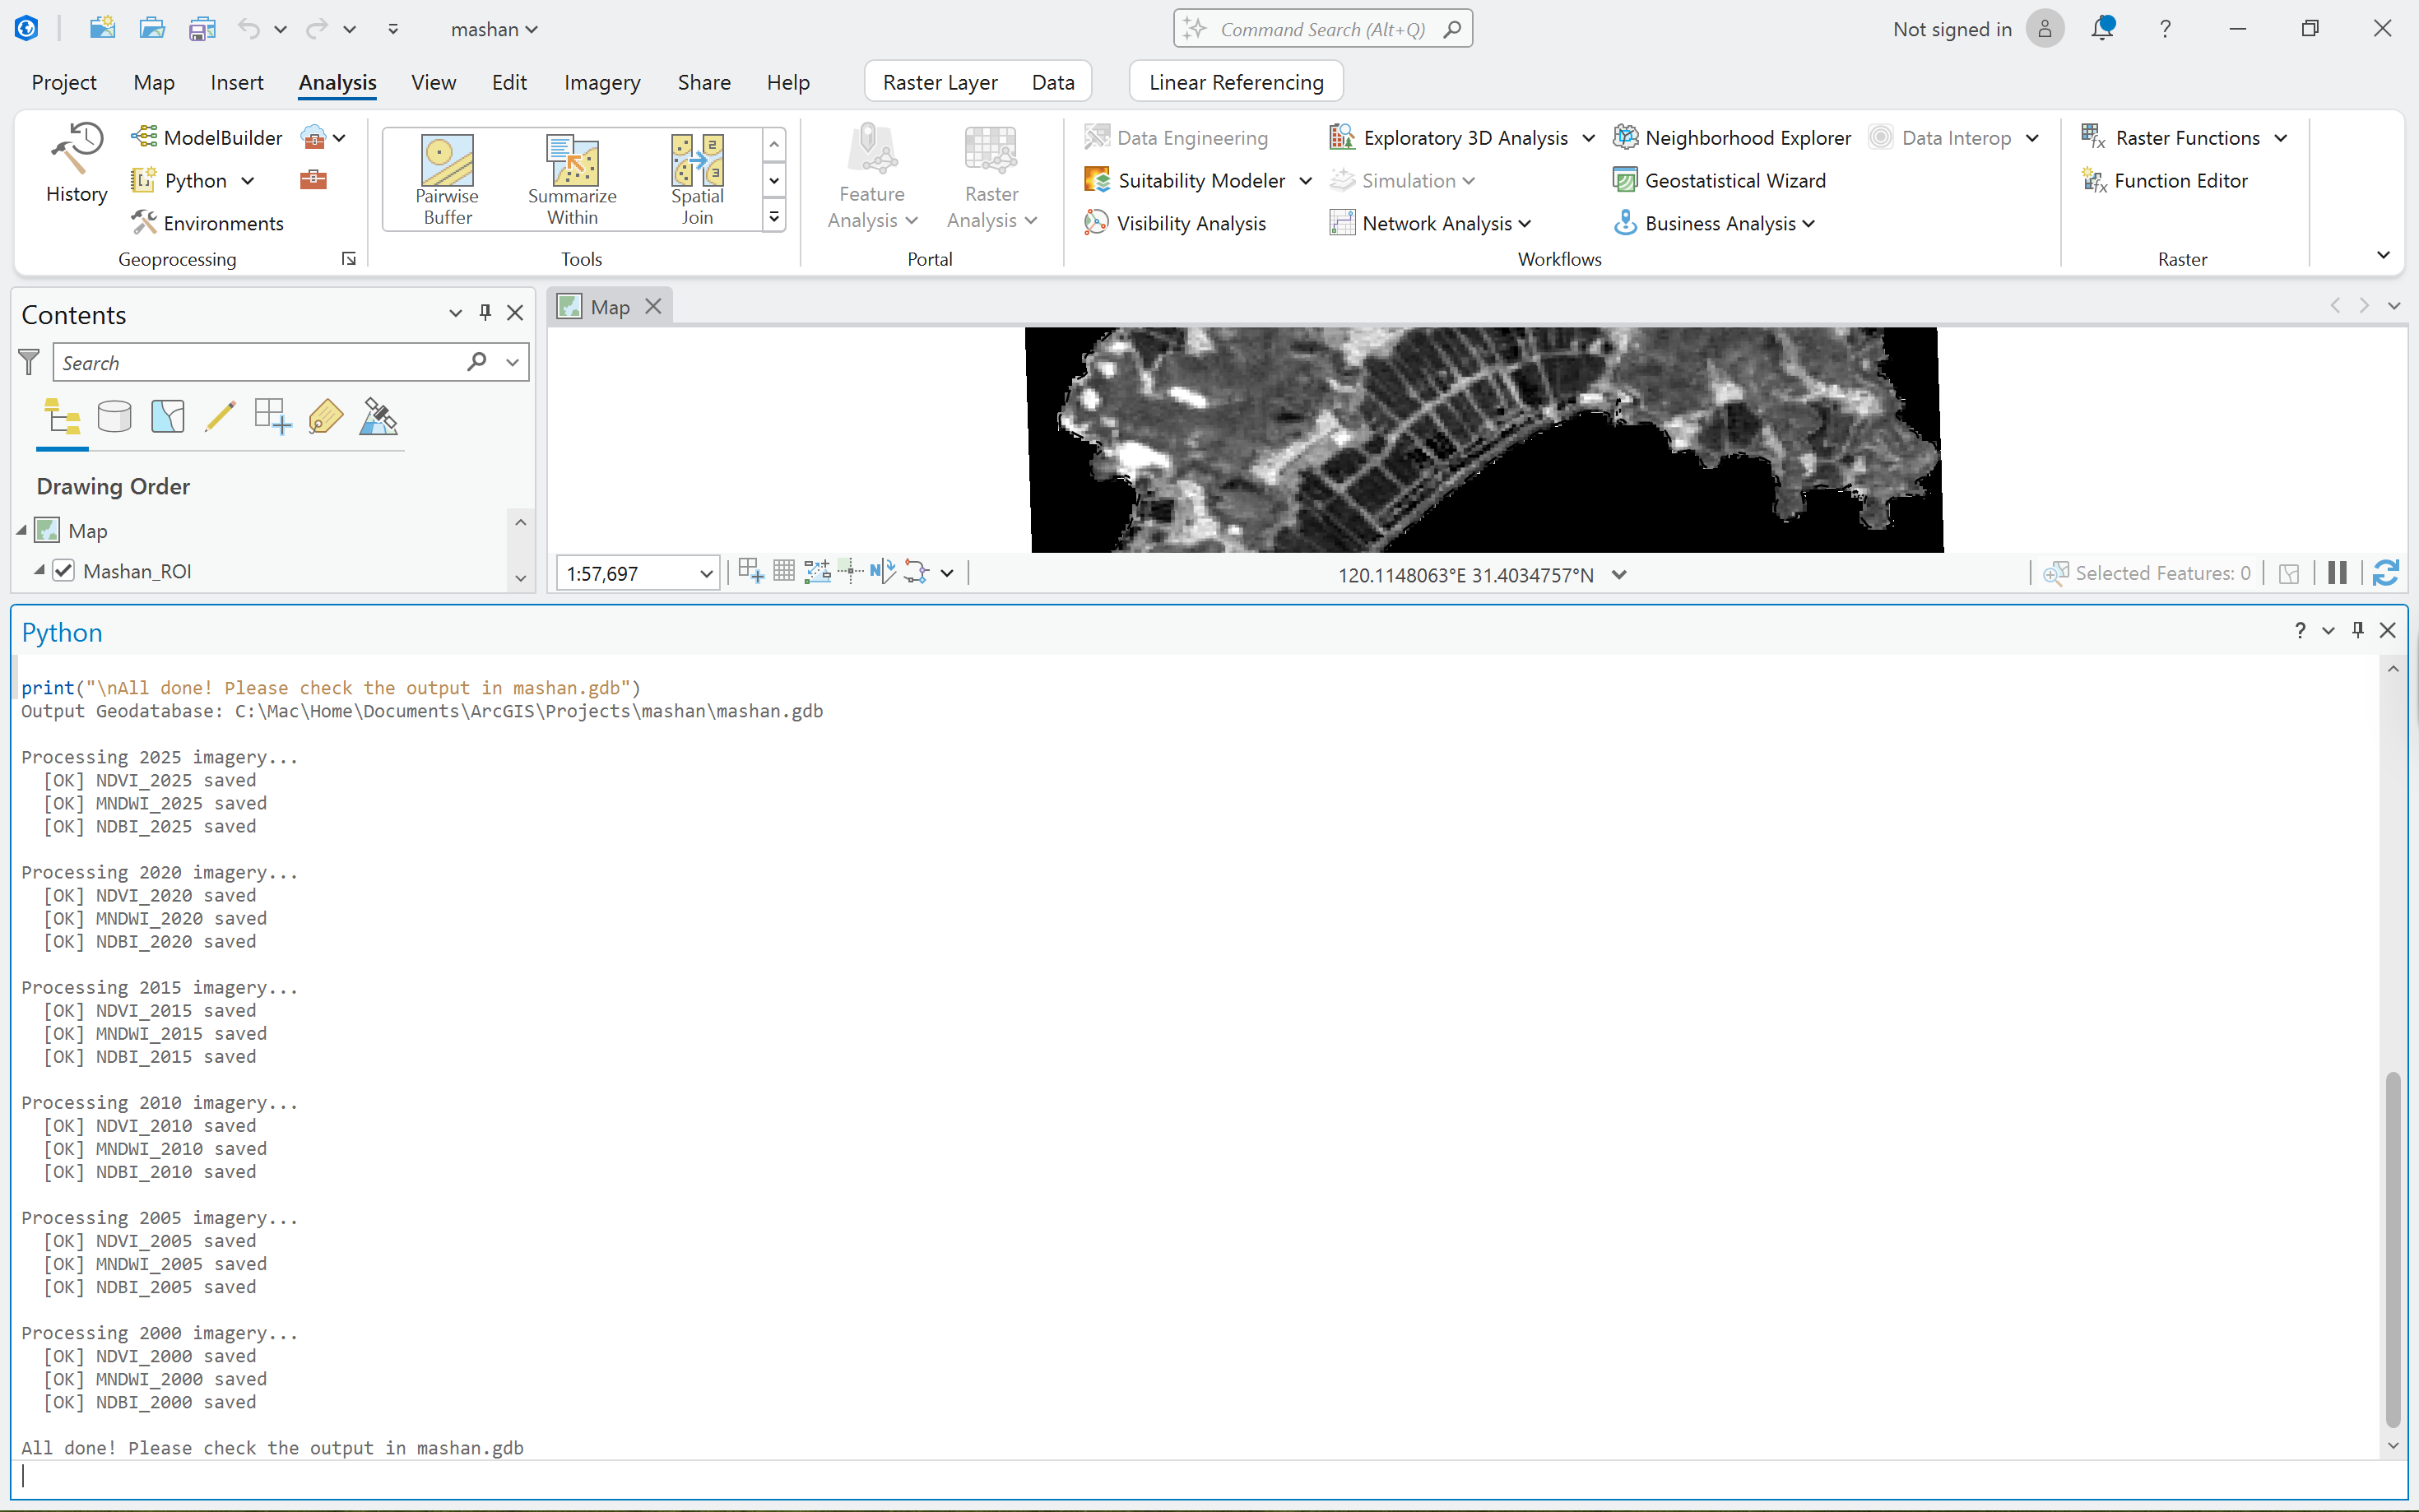Open the ModelBuilder window
Viewport: 2419px width, 1512px height.
pyautogui.click(x=207, y=137)
